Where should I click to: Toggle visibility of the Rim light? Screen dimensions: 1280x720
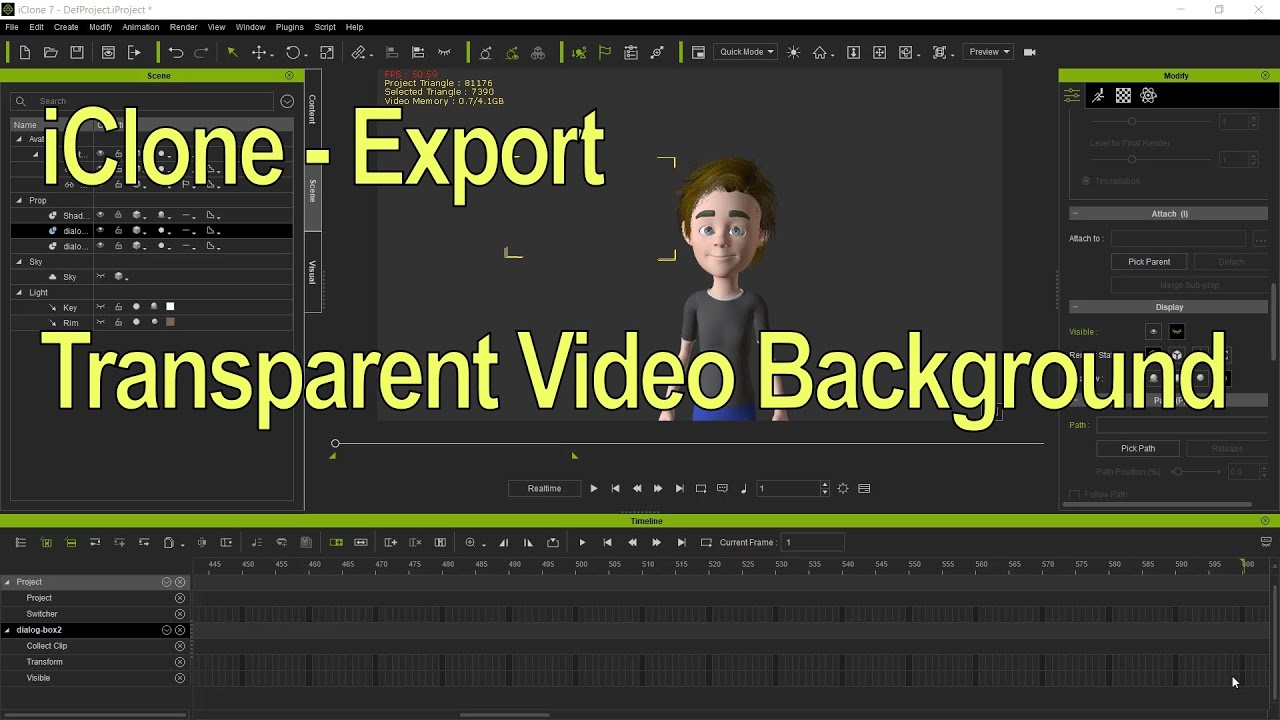(100, 322)
